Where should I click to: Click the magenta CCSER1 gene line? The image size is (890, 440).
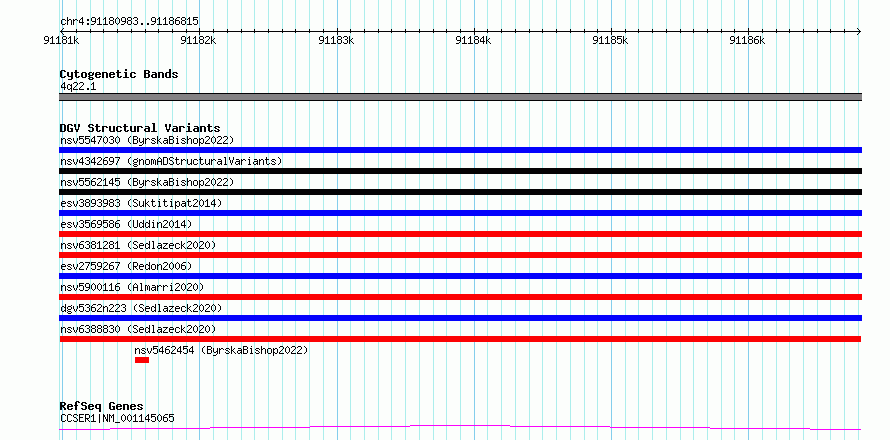[460, 427]
